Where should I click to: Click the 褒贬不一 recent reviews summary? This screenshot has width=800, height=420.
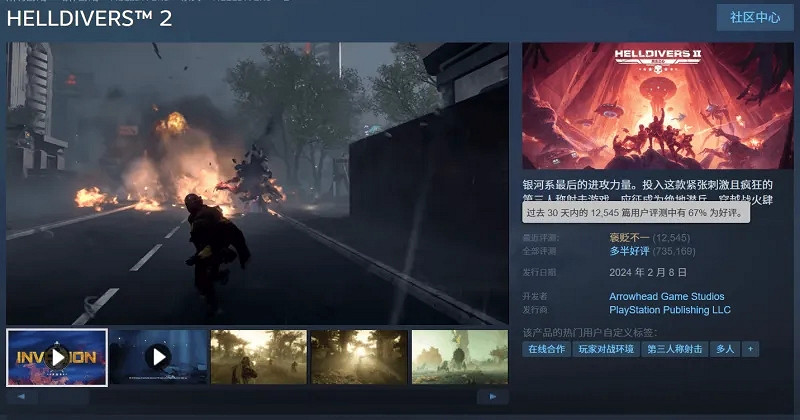click(x=630, y=238)
